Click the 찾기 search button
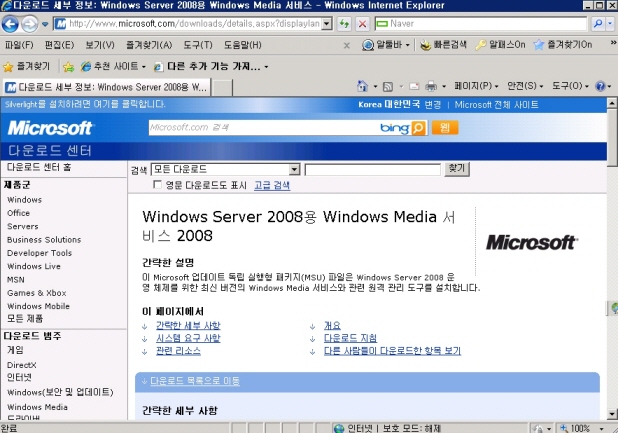This screenshot has height=433, width=618. point(457,169)
